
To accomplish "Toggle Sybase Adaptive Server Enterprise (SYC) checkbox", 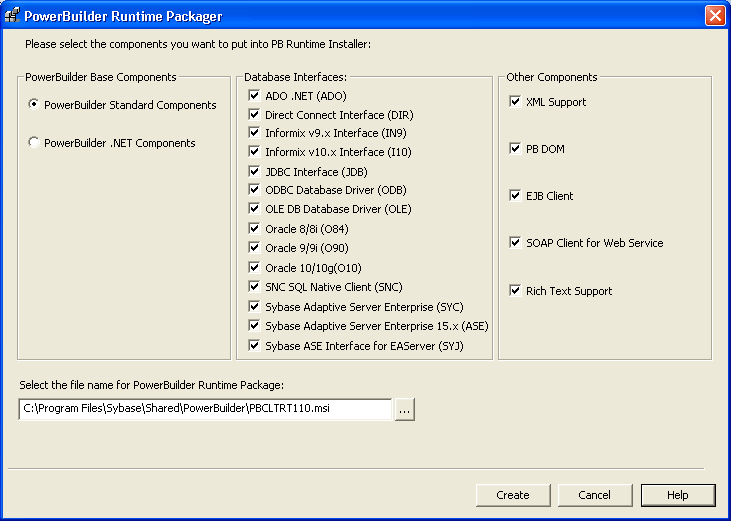I will (254, 307).
